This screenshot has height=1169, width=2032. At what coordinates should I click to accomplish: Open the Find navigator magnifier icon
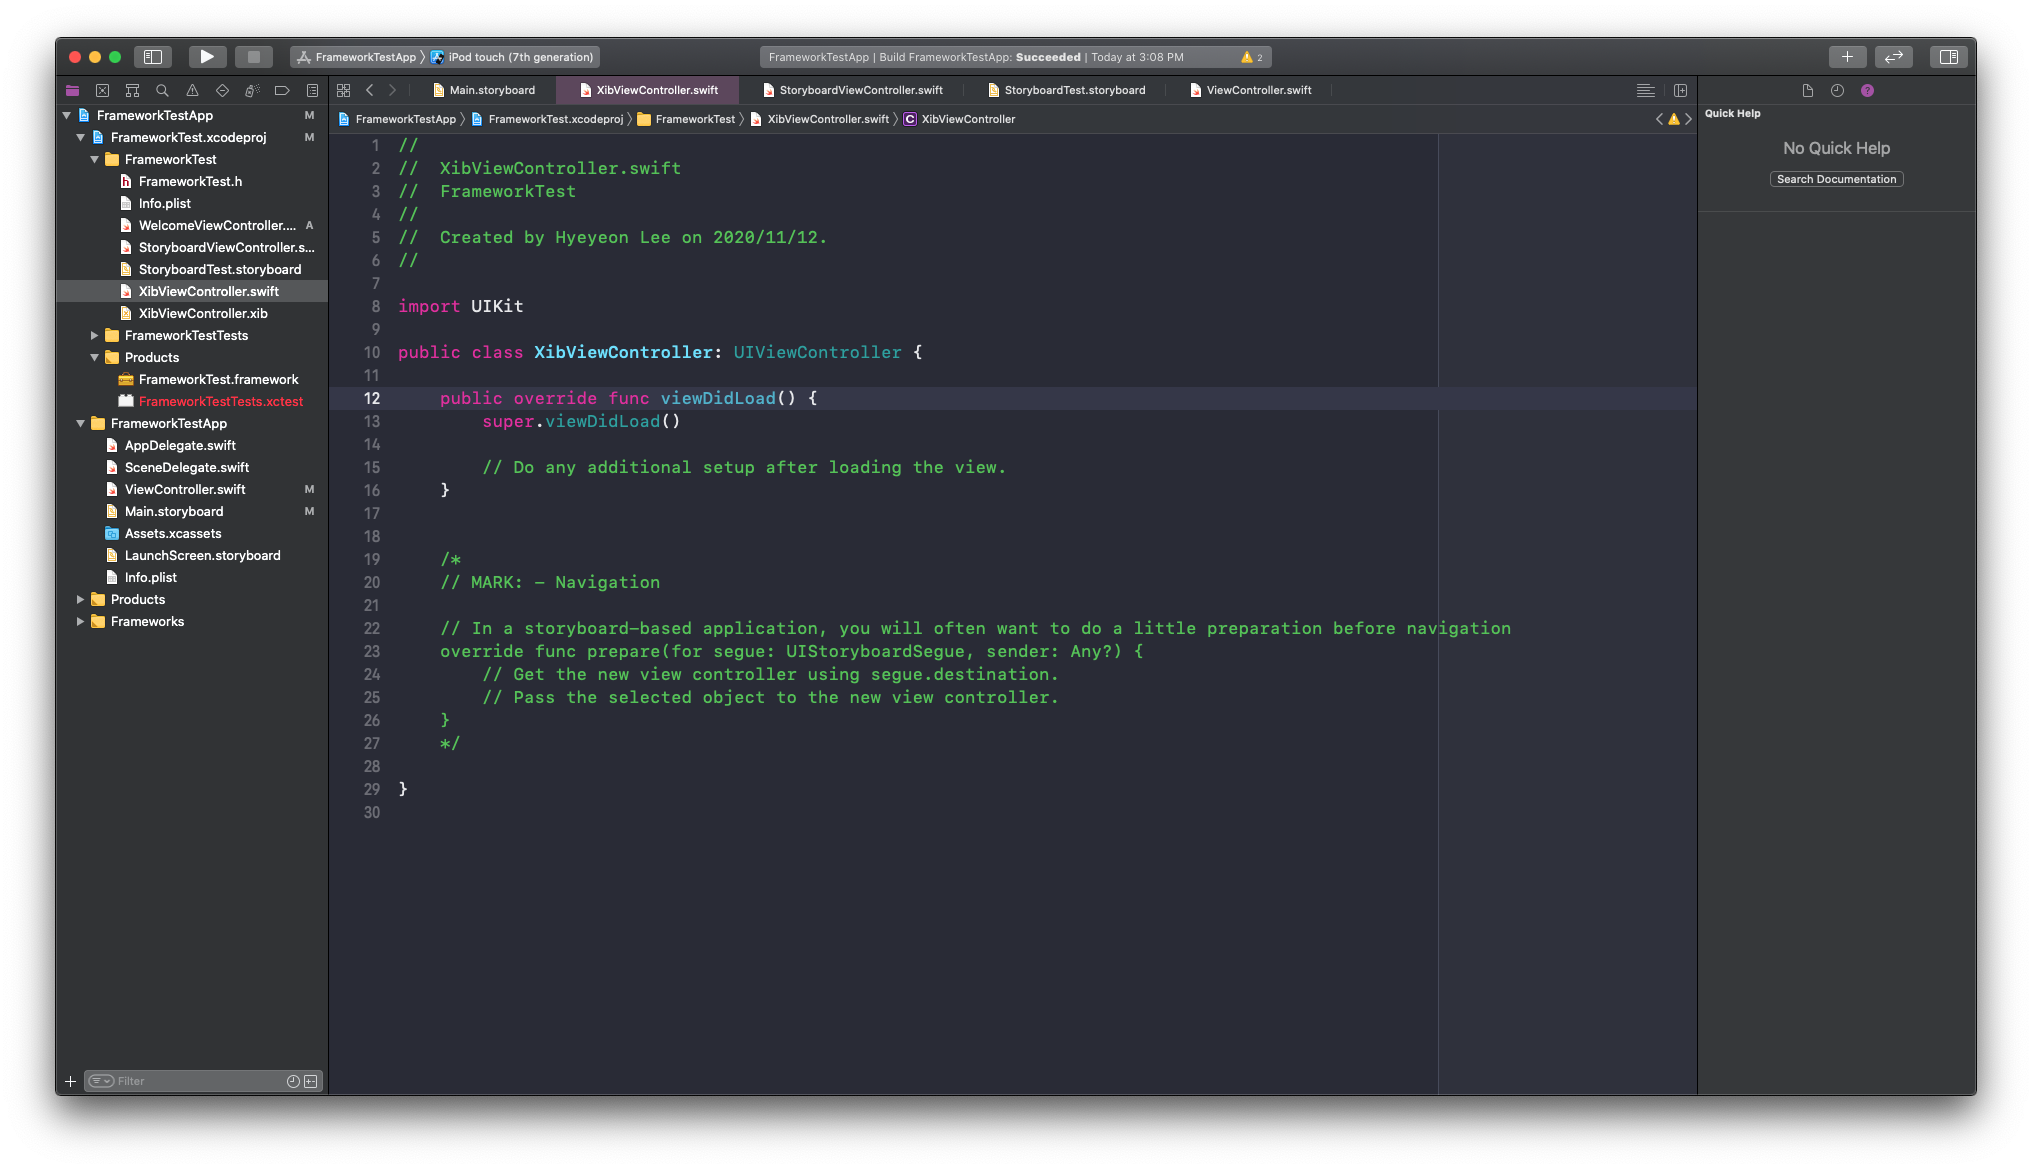click(162, 90)
